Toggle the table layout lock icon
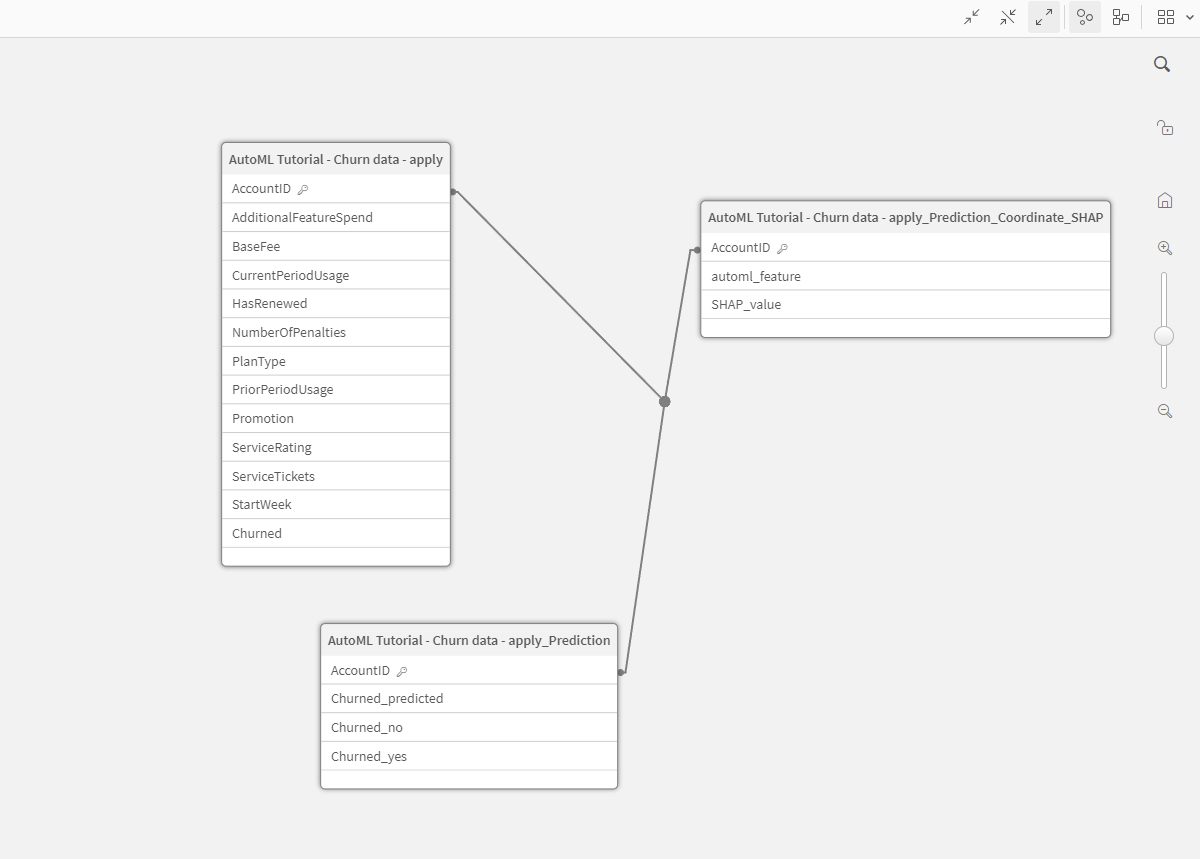This screenshot has height=859, width=1200. 1164,127
